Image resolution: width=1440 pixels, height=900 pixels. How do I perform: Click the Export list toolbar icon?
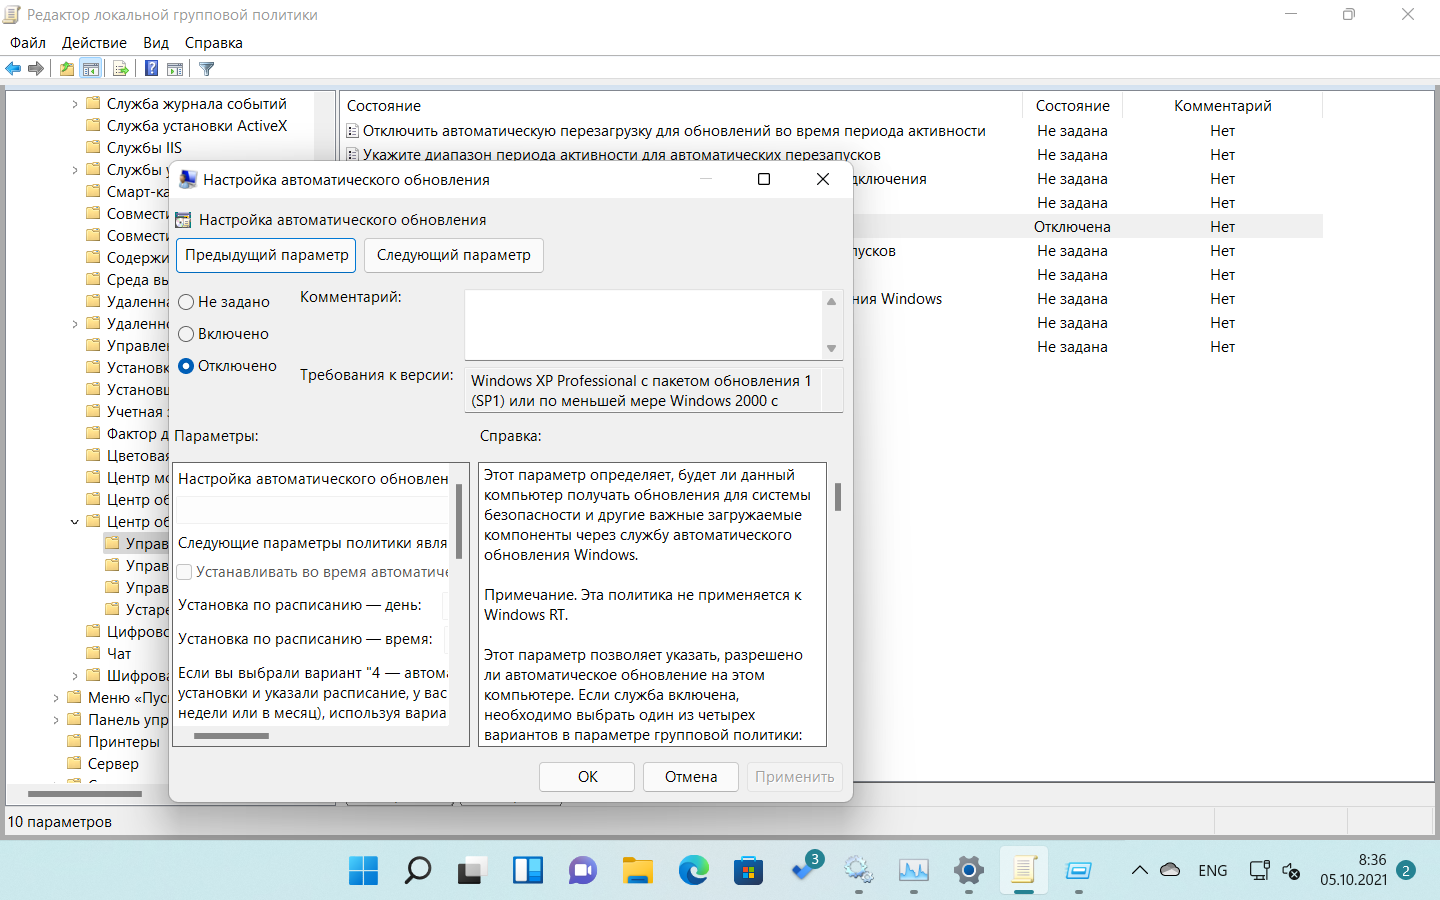point(121,69)
